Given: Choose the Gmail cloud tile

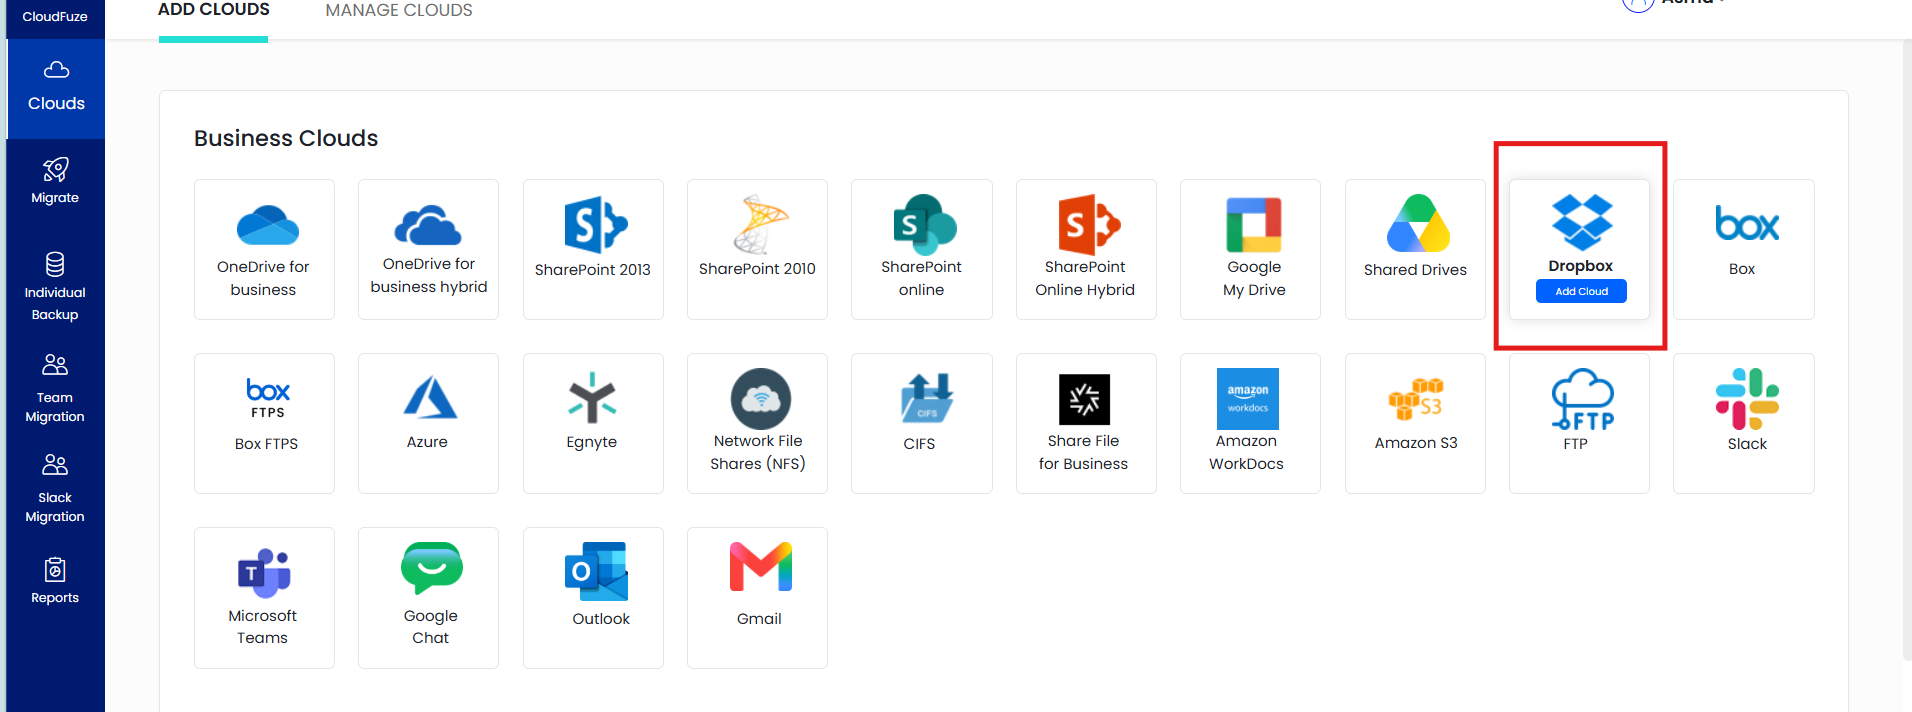Looking at the screenshot, I should 757,597.
